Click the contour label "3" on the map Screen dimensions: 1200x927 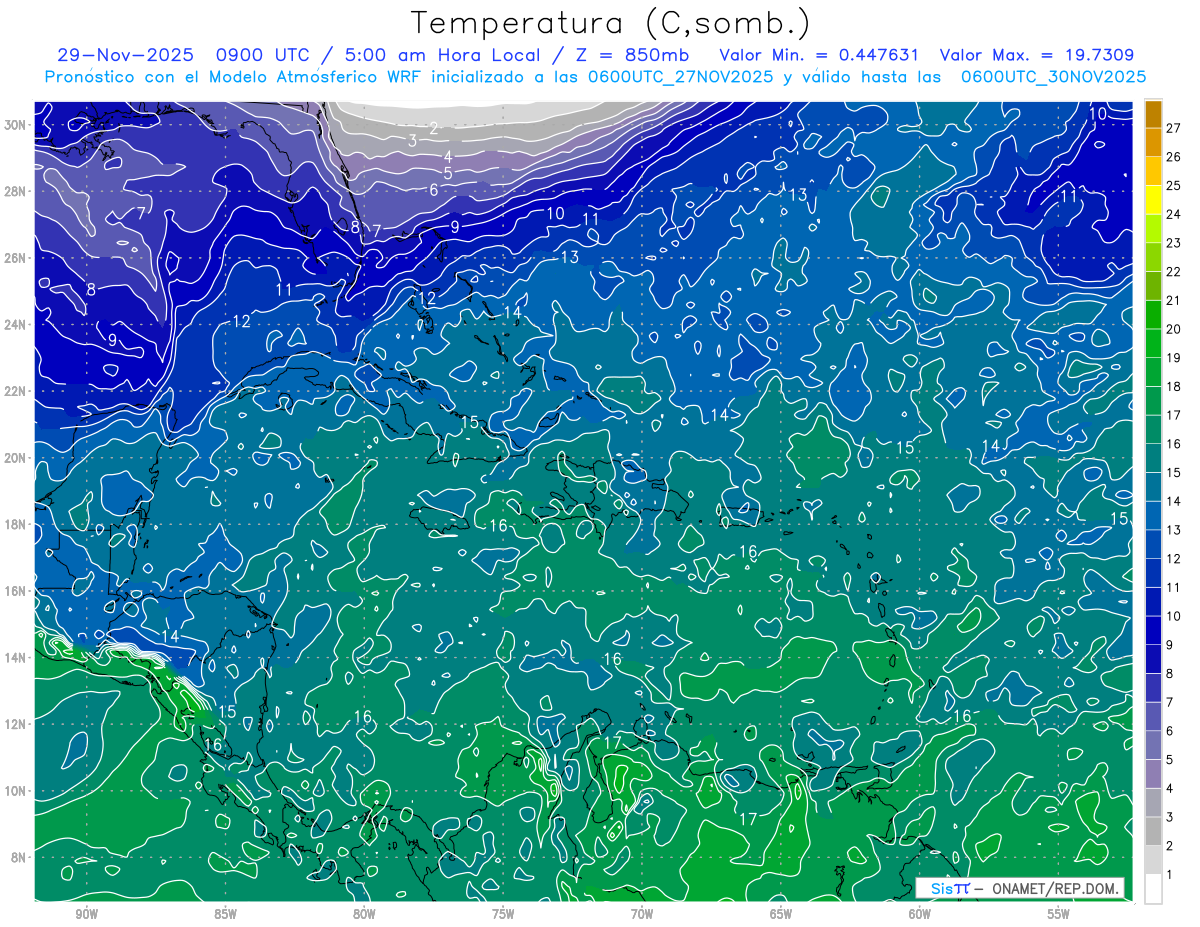click(x=412, y=141)
